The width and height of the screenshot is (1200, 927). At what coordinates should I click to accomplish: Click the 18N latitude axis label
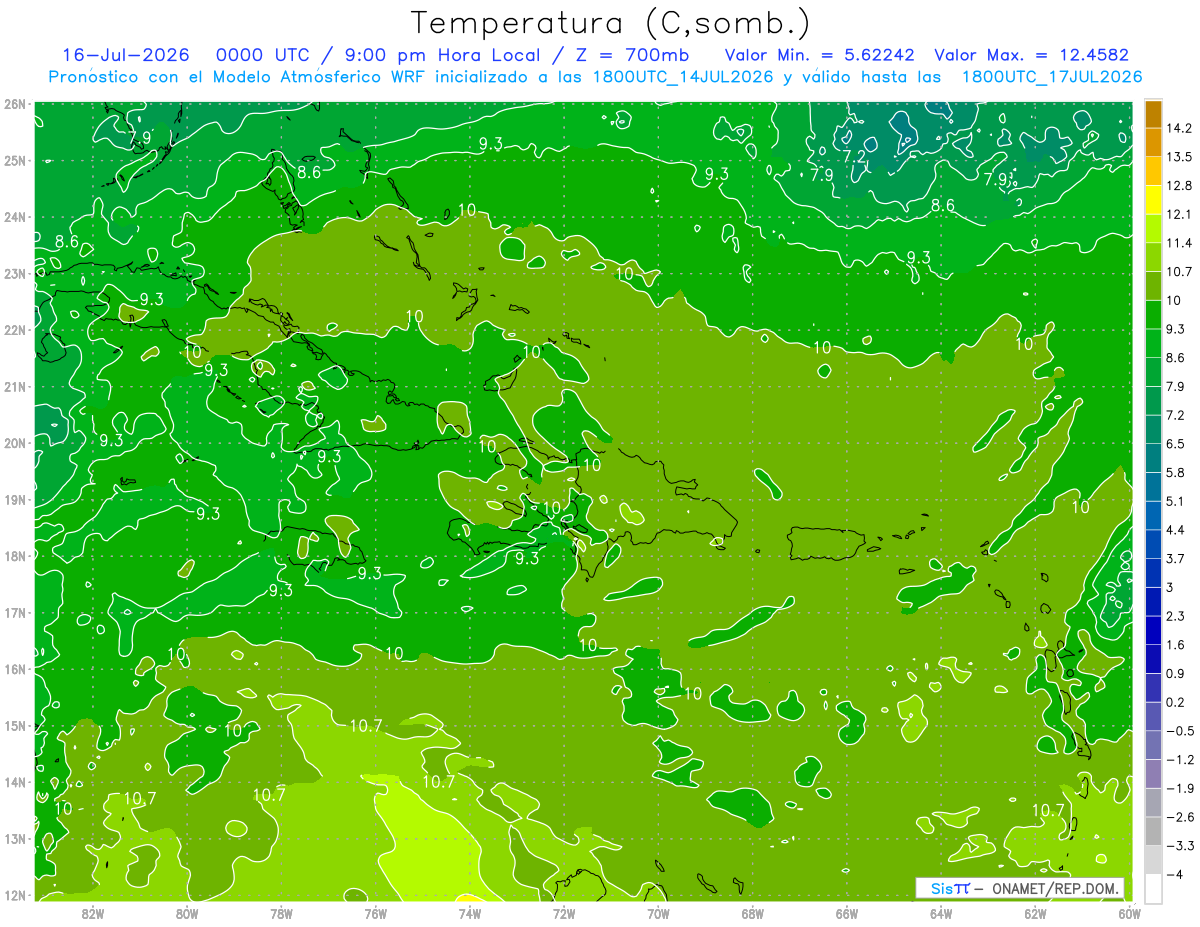[x=14, y=556]
